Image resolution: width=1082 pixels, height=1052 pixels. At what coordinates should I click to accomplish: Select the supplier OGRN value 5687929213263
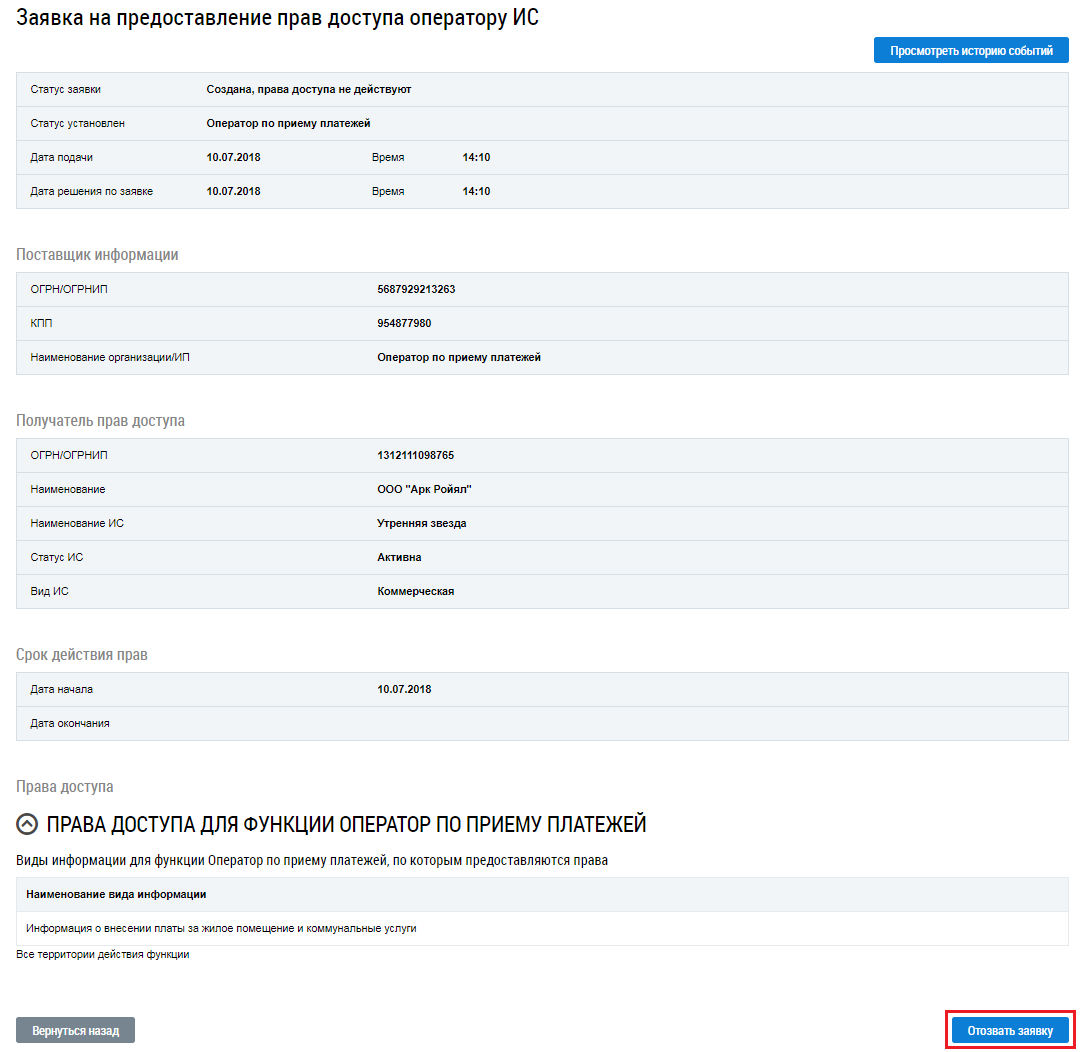pyautogui.click(x=416, y=289)
